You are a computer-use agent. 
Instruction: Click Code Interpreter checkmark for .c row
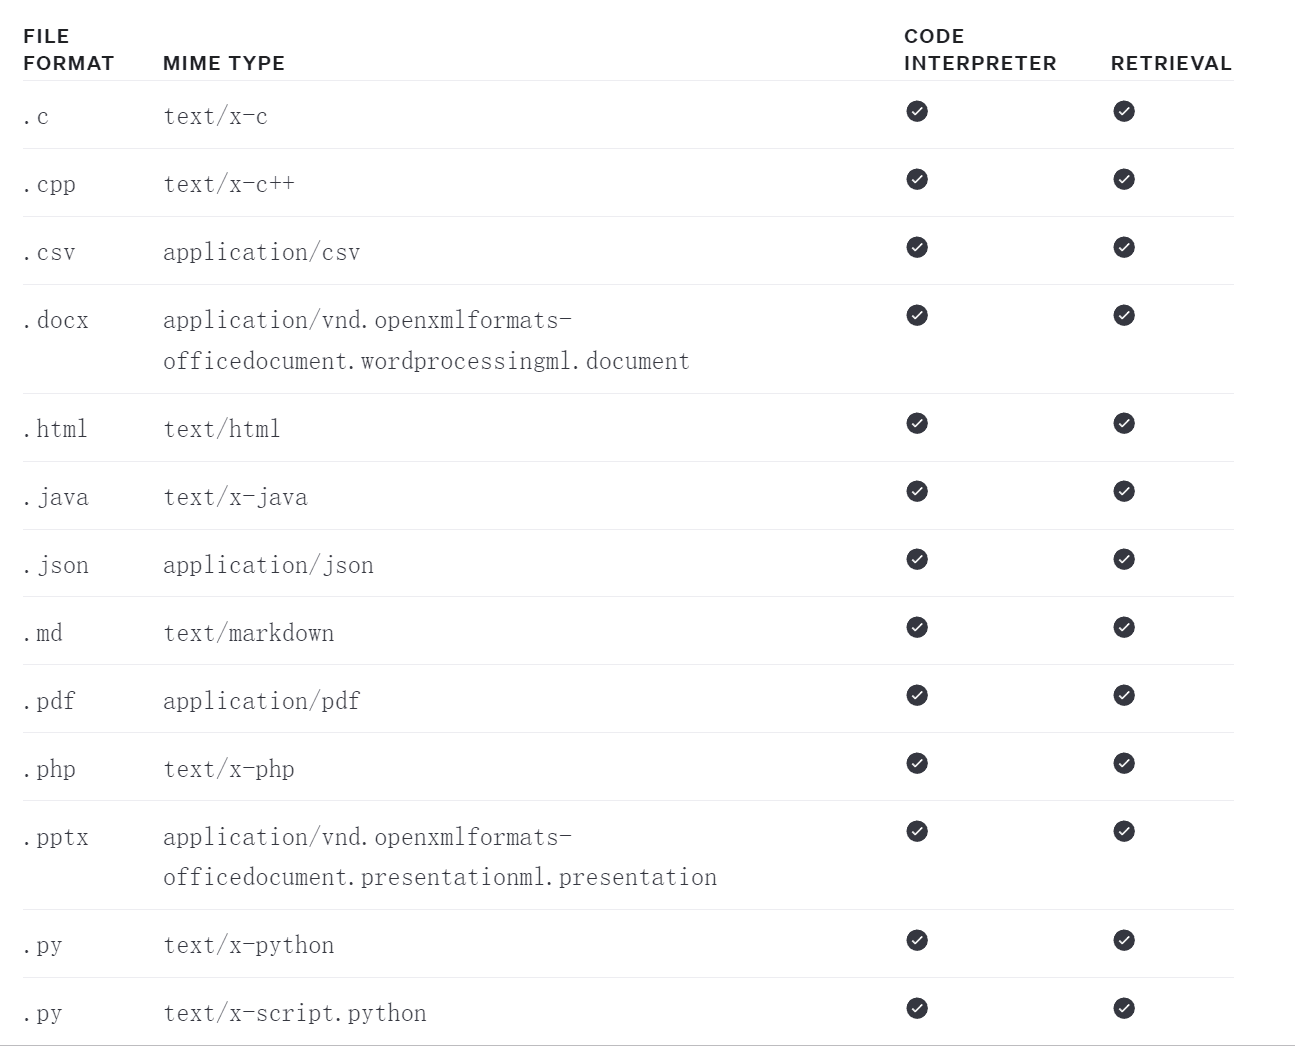click(917, 111)
